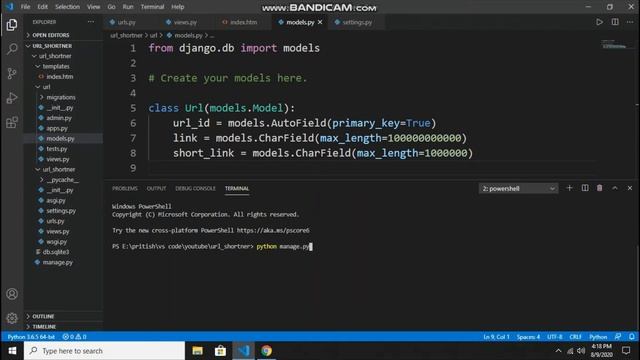Viewport: 640px width, 360px height.
Task: Open Source Control view
Action: pyautogui.click(x=12, y=73)
